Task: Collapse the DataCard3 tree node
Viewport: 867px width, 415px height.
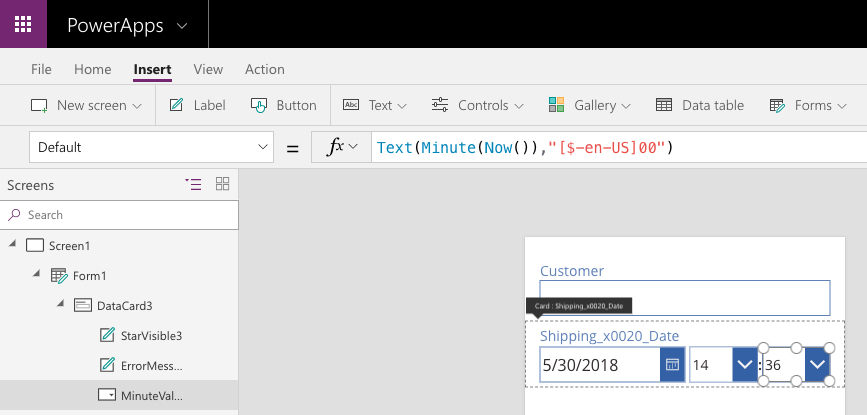Action: tap(60, 304)
